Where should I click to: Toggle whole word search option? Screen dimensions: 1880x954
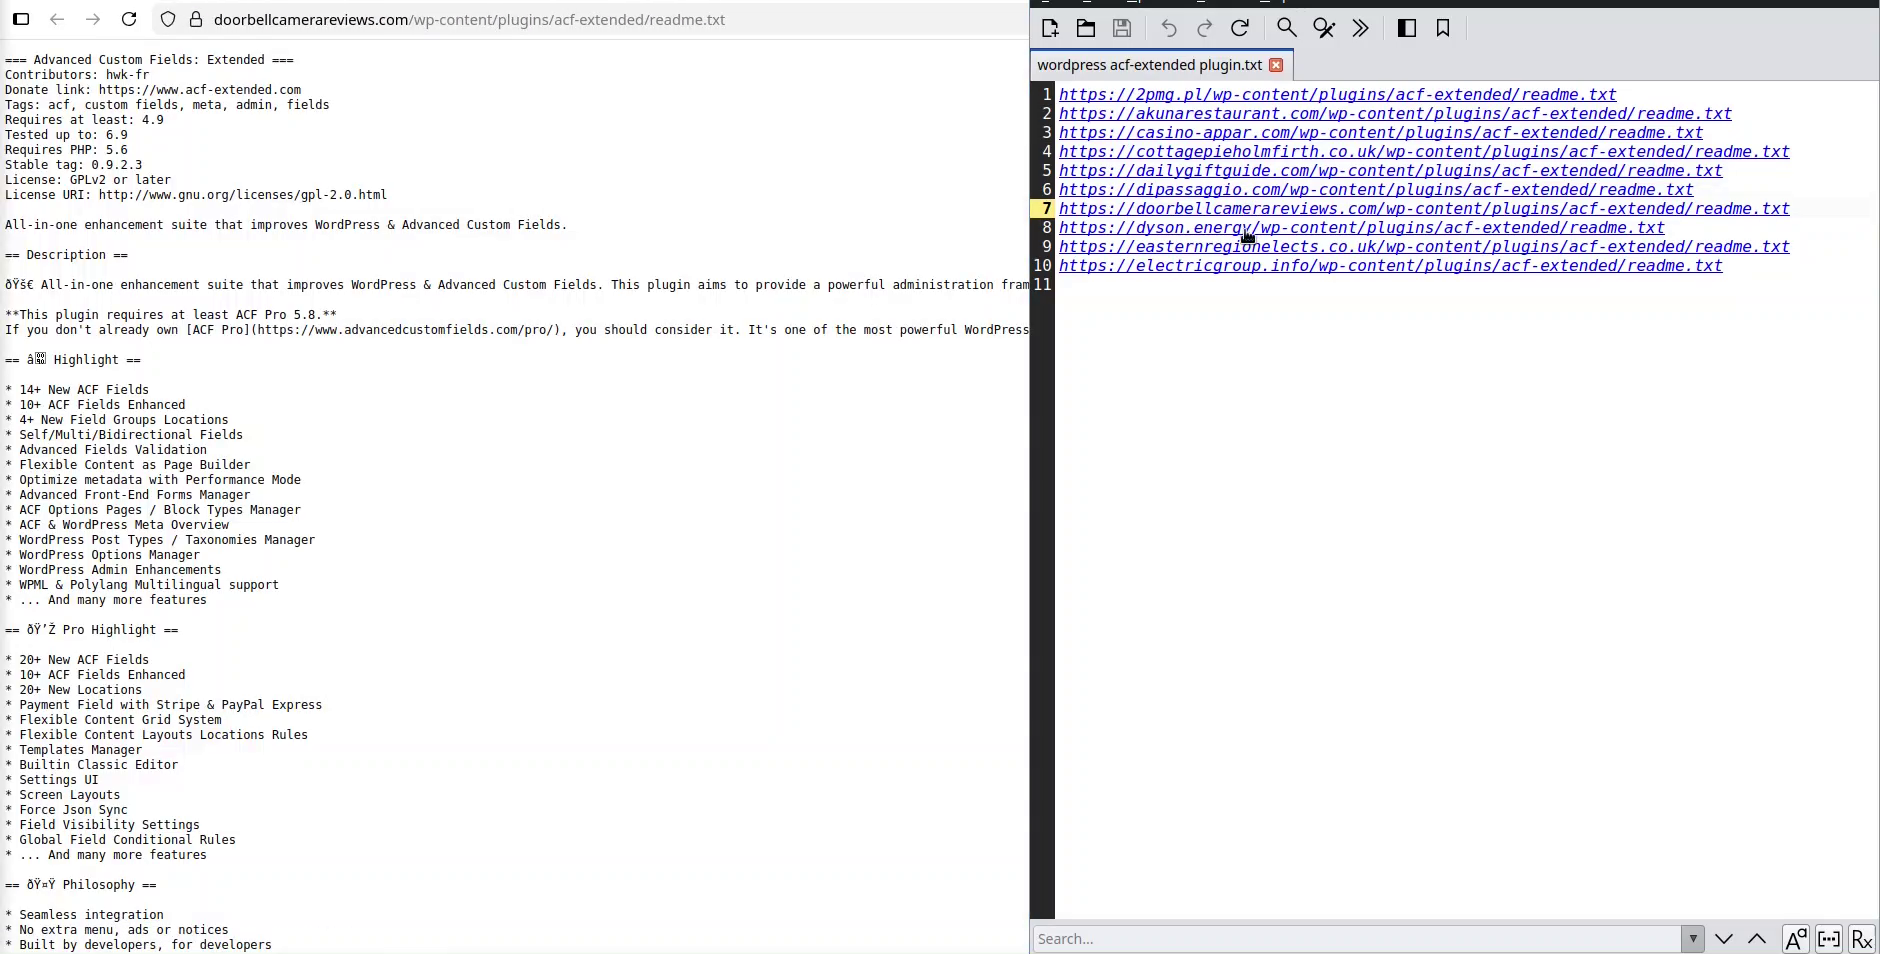click(1829, 939)
